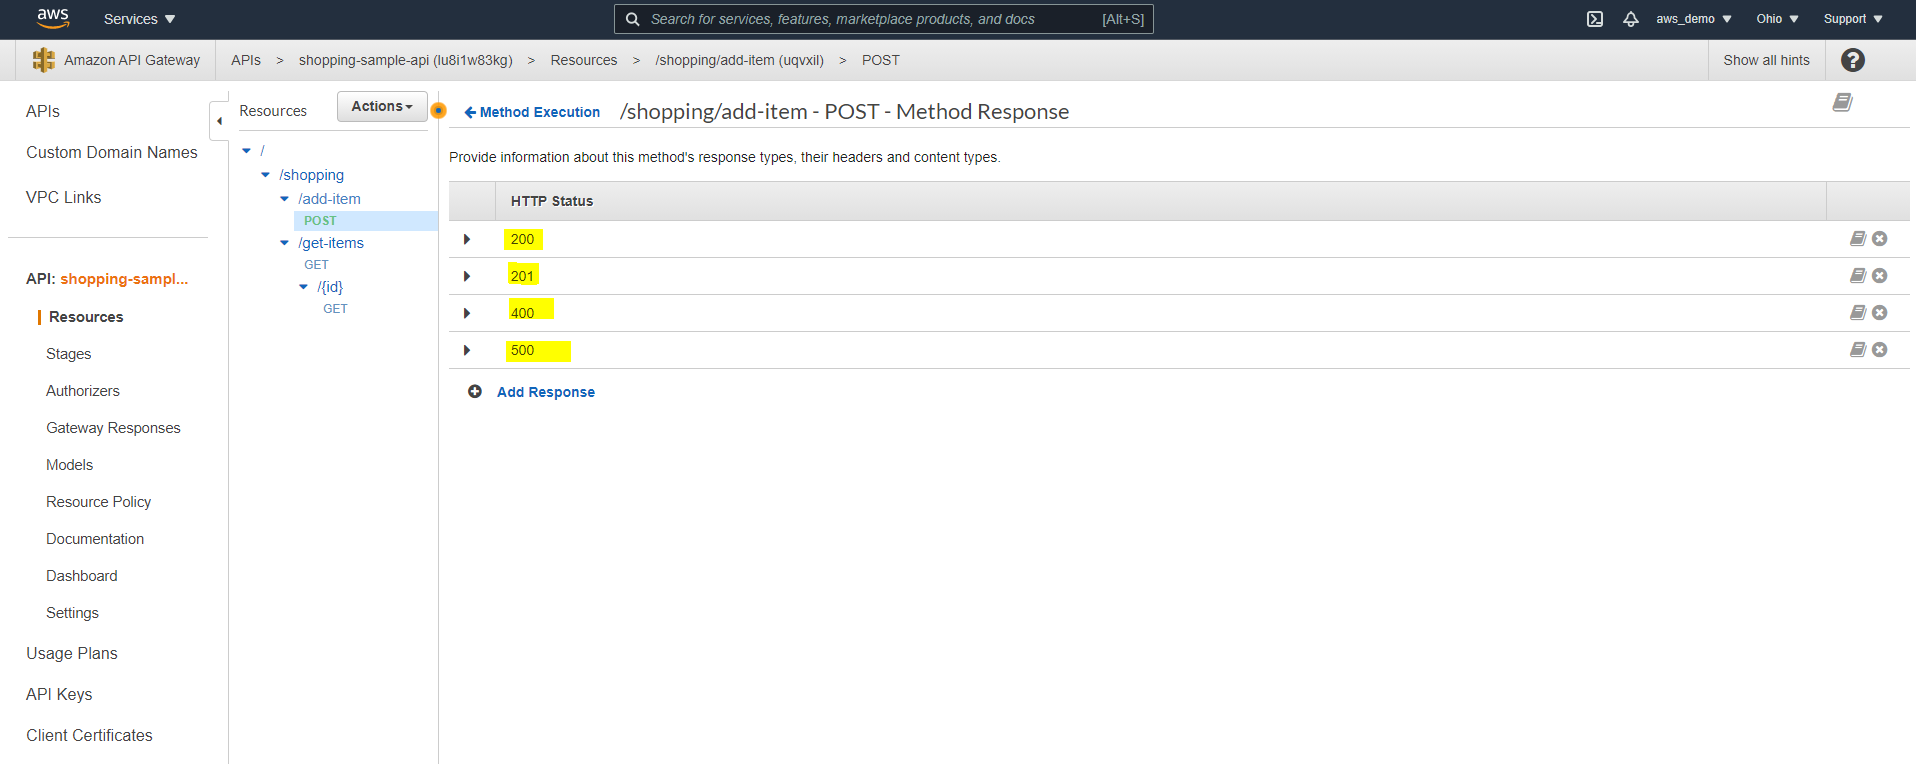Delete the 500 response

[x=1880, y=350]
